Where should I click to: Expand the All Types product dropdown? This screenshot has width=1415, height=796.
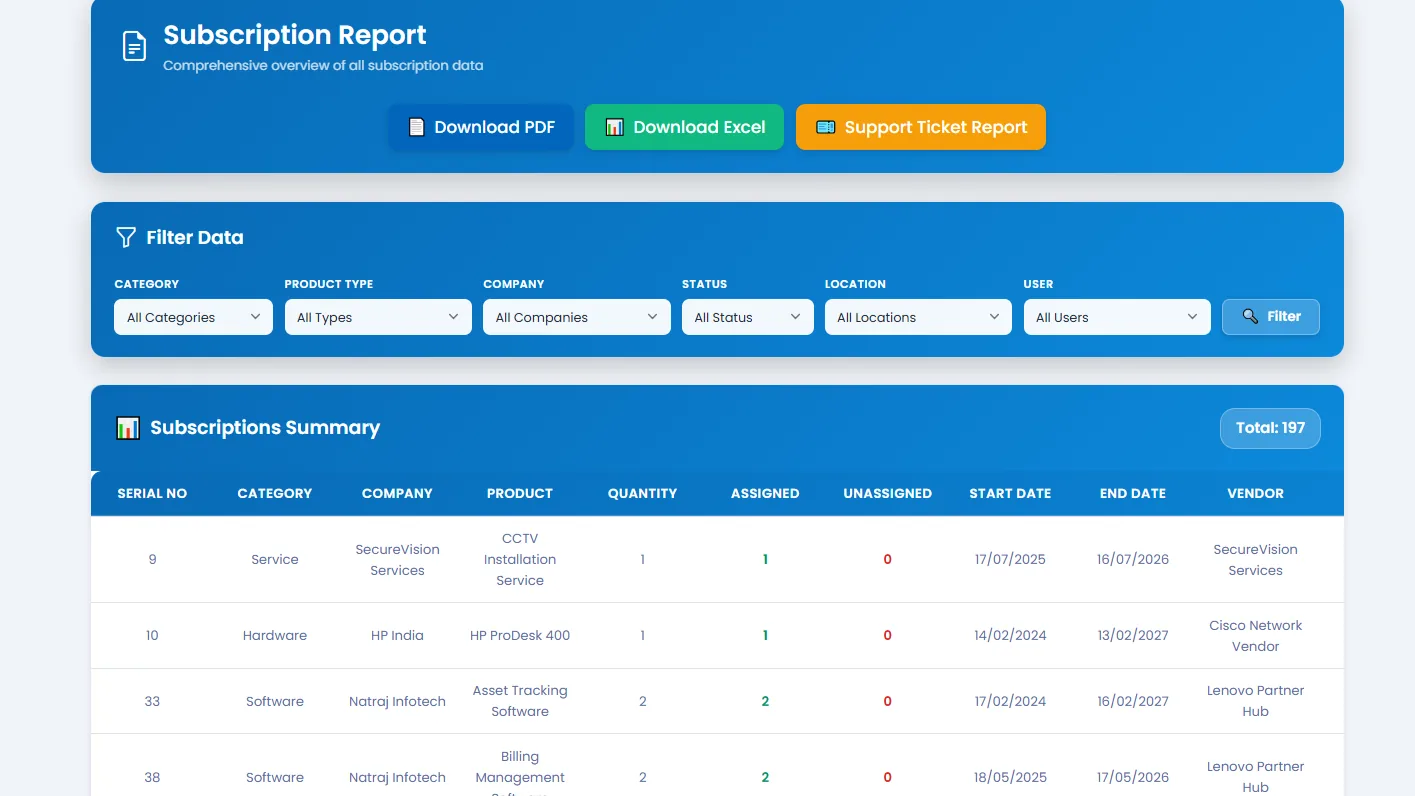coord(378,317)
